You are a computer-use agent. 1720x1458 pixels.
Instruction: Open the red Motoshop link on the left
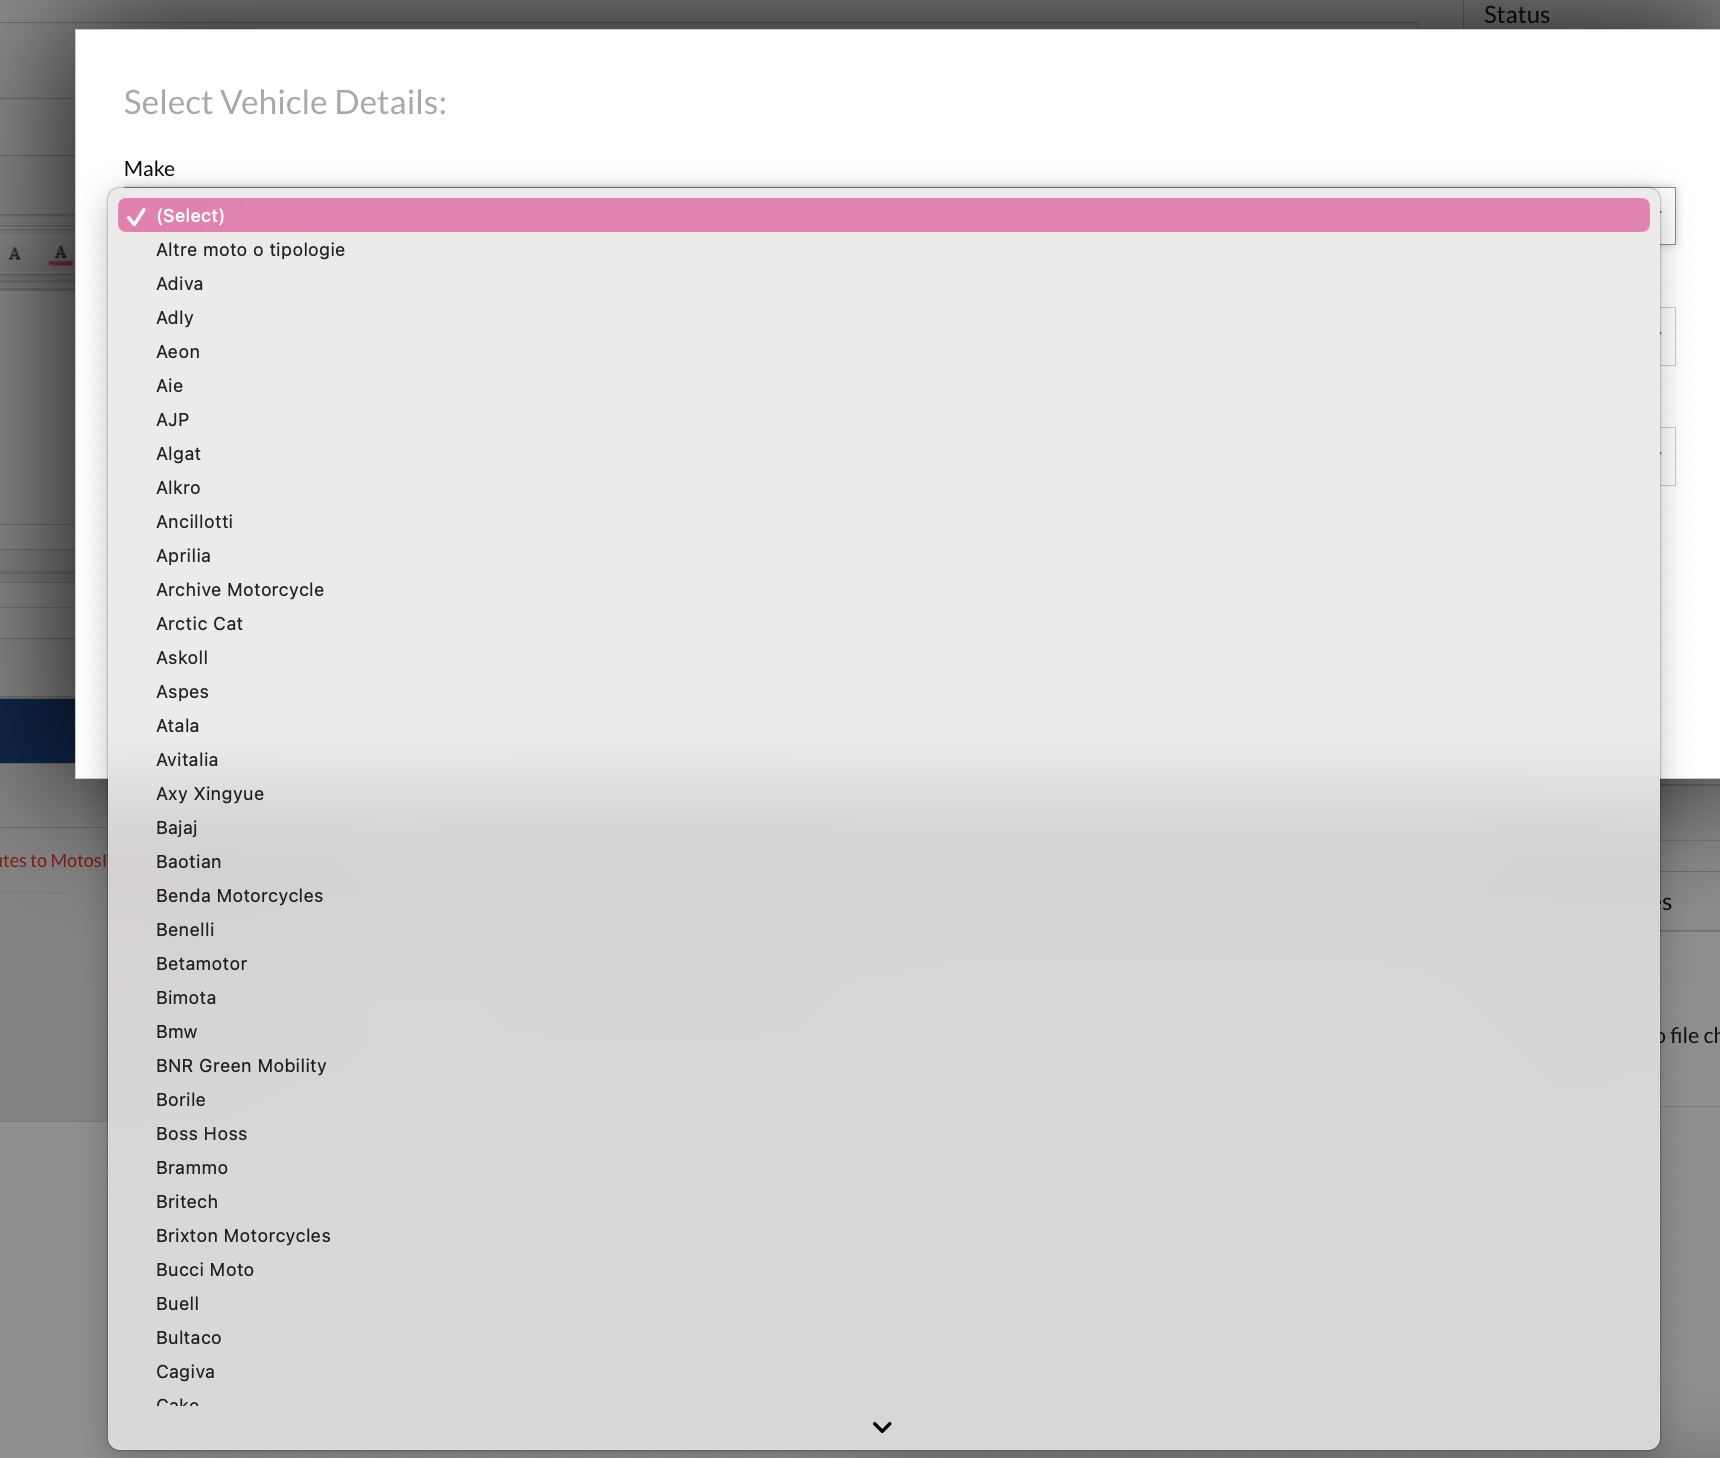tap(52, 859)
